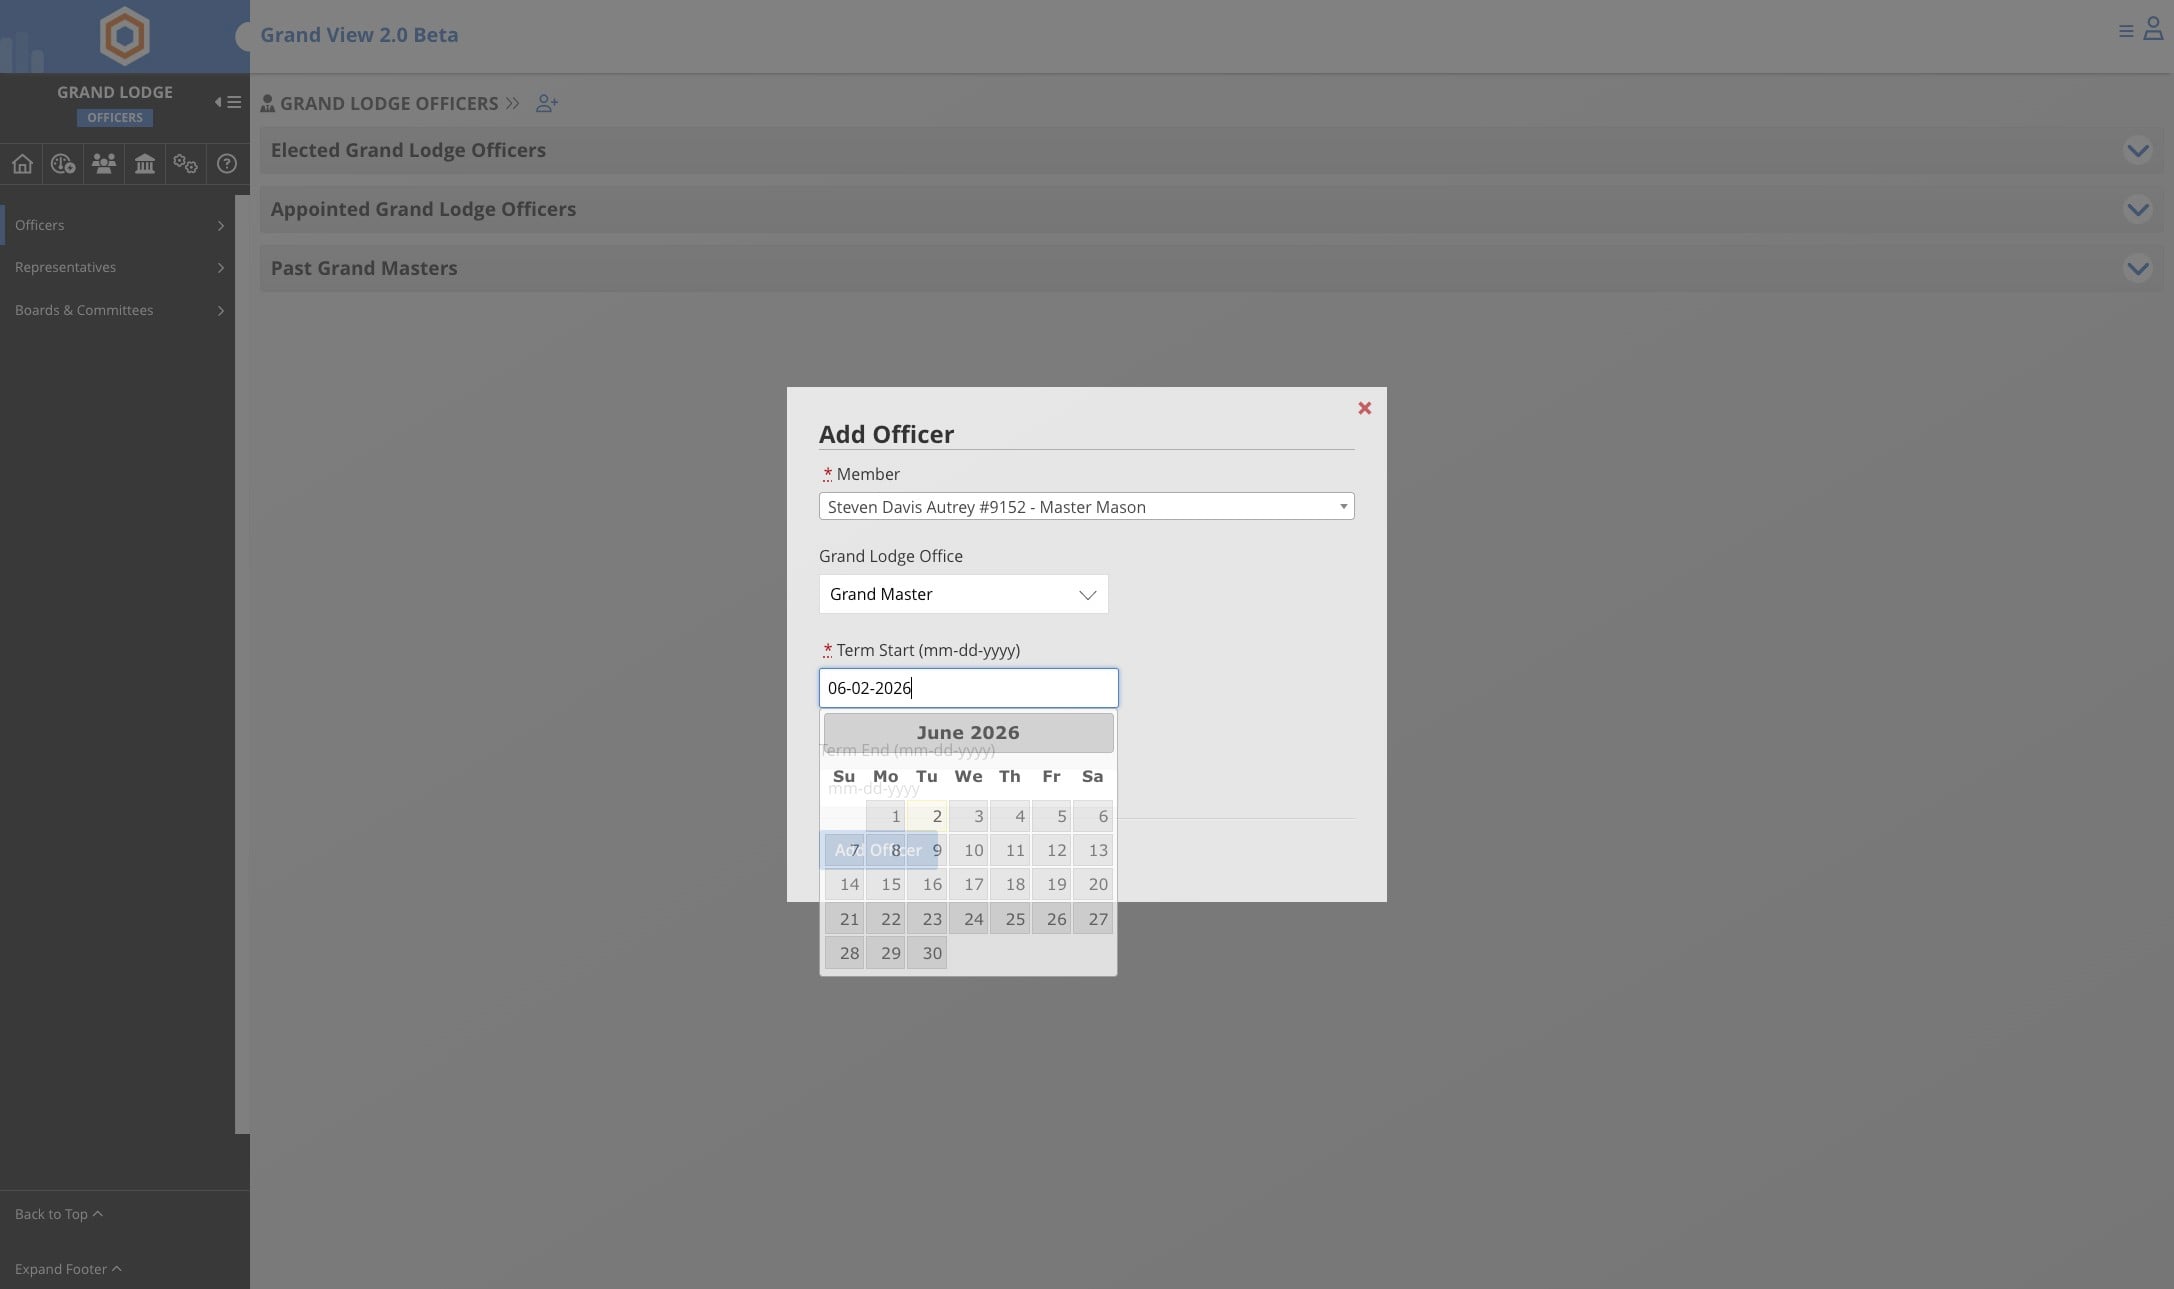This screenshot has height=1289, width=2174.
Task: Click the Grand View 2.0 Beta title
Action: coord(359,35)
